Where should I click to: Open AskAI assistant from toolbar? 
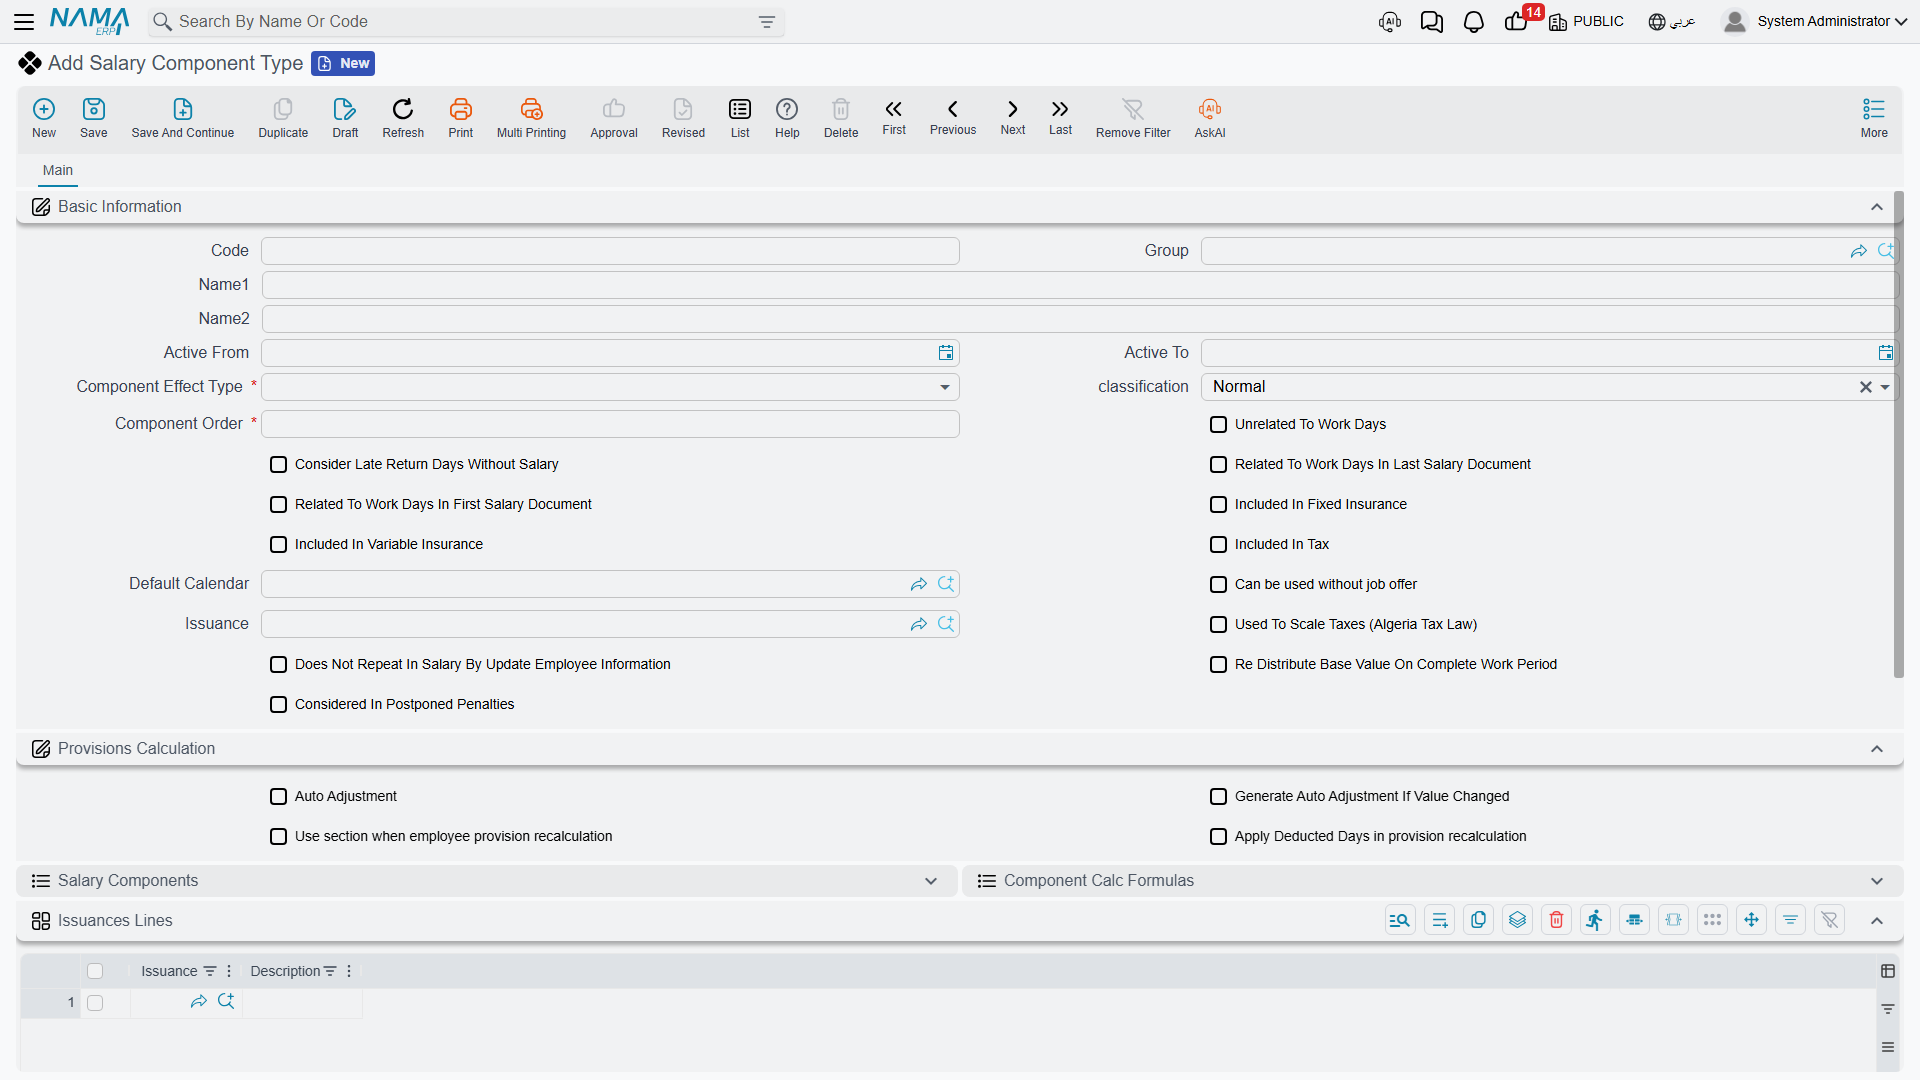tap(1210, 117)
